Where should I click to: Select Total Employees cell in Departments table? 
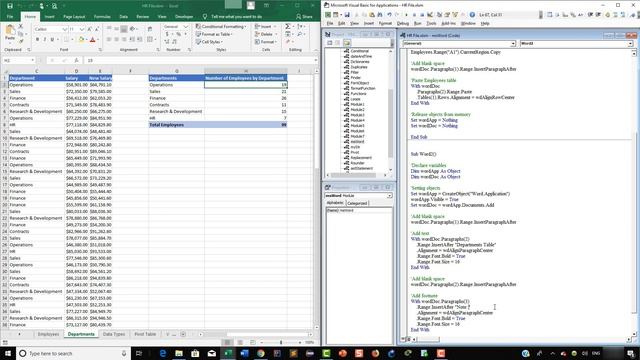pyautogui.click(x=176, y=125)
